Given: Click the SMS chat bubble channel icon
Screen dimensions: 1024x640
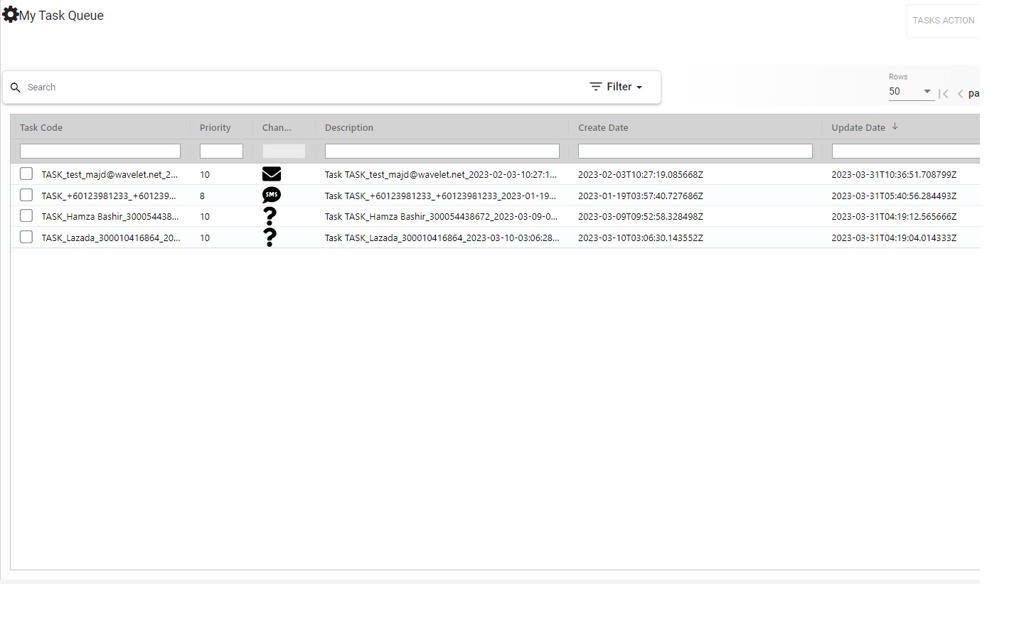Looking at the screenshot, I should coord(271,195).
